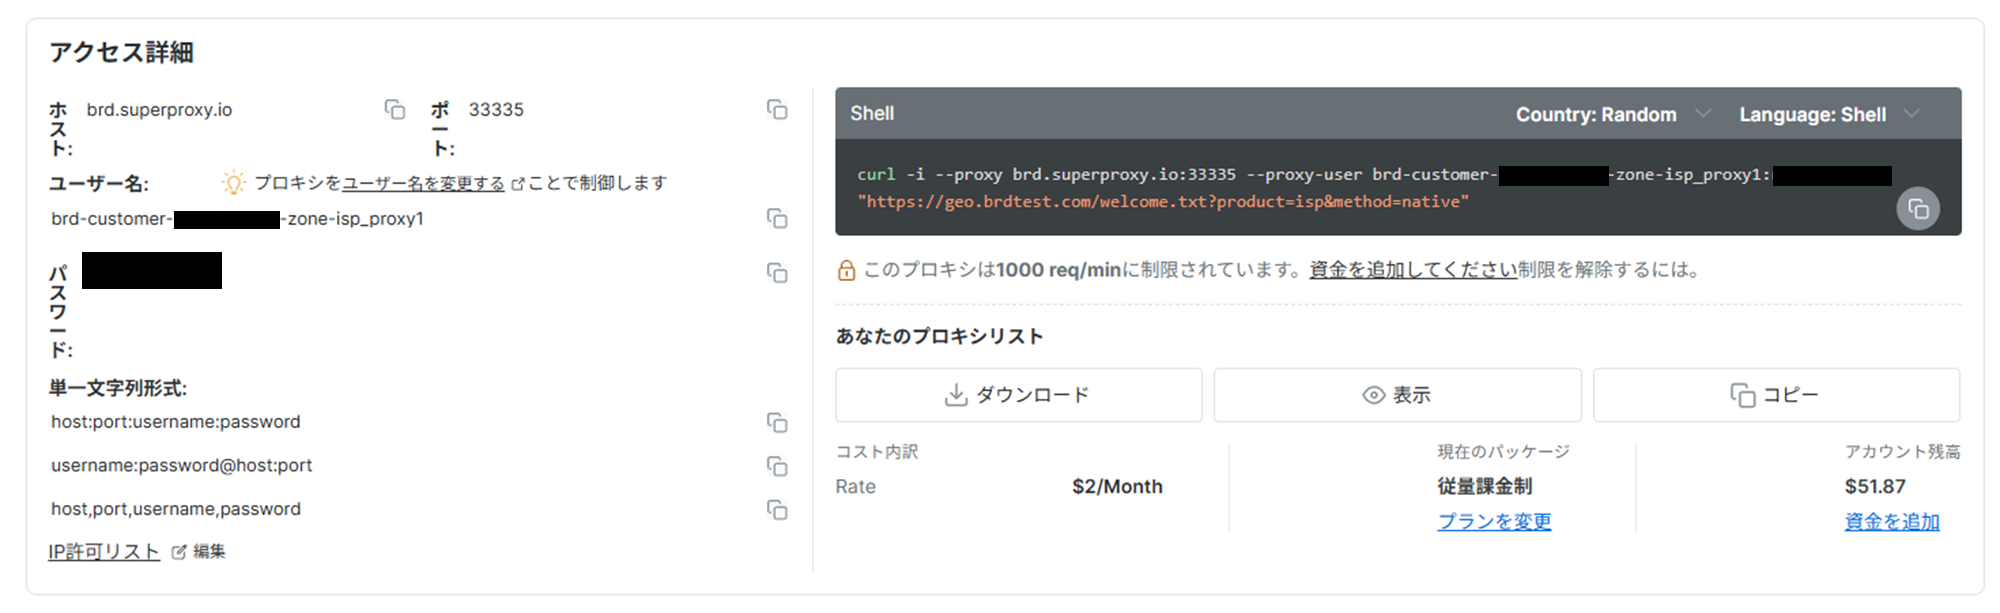Open the プランを変更 link

(1494, 522)
